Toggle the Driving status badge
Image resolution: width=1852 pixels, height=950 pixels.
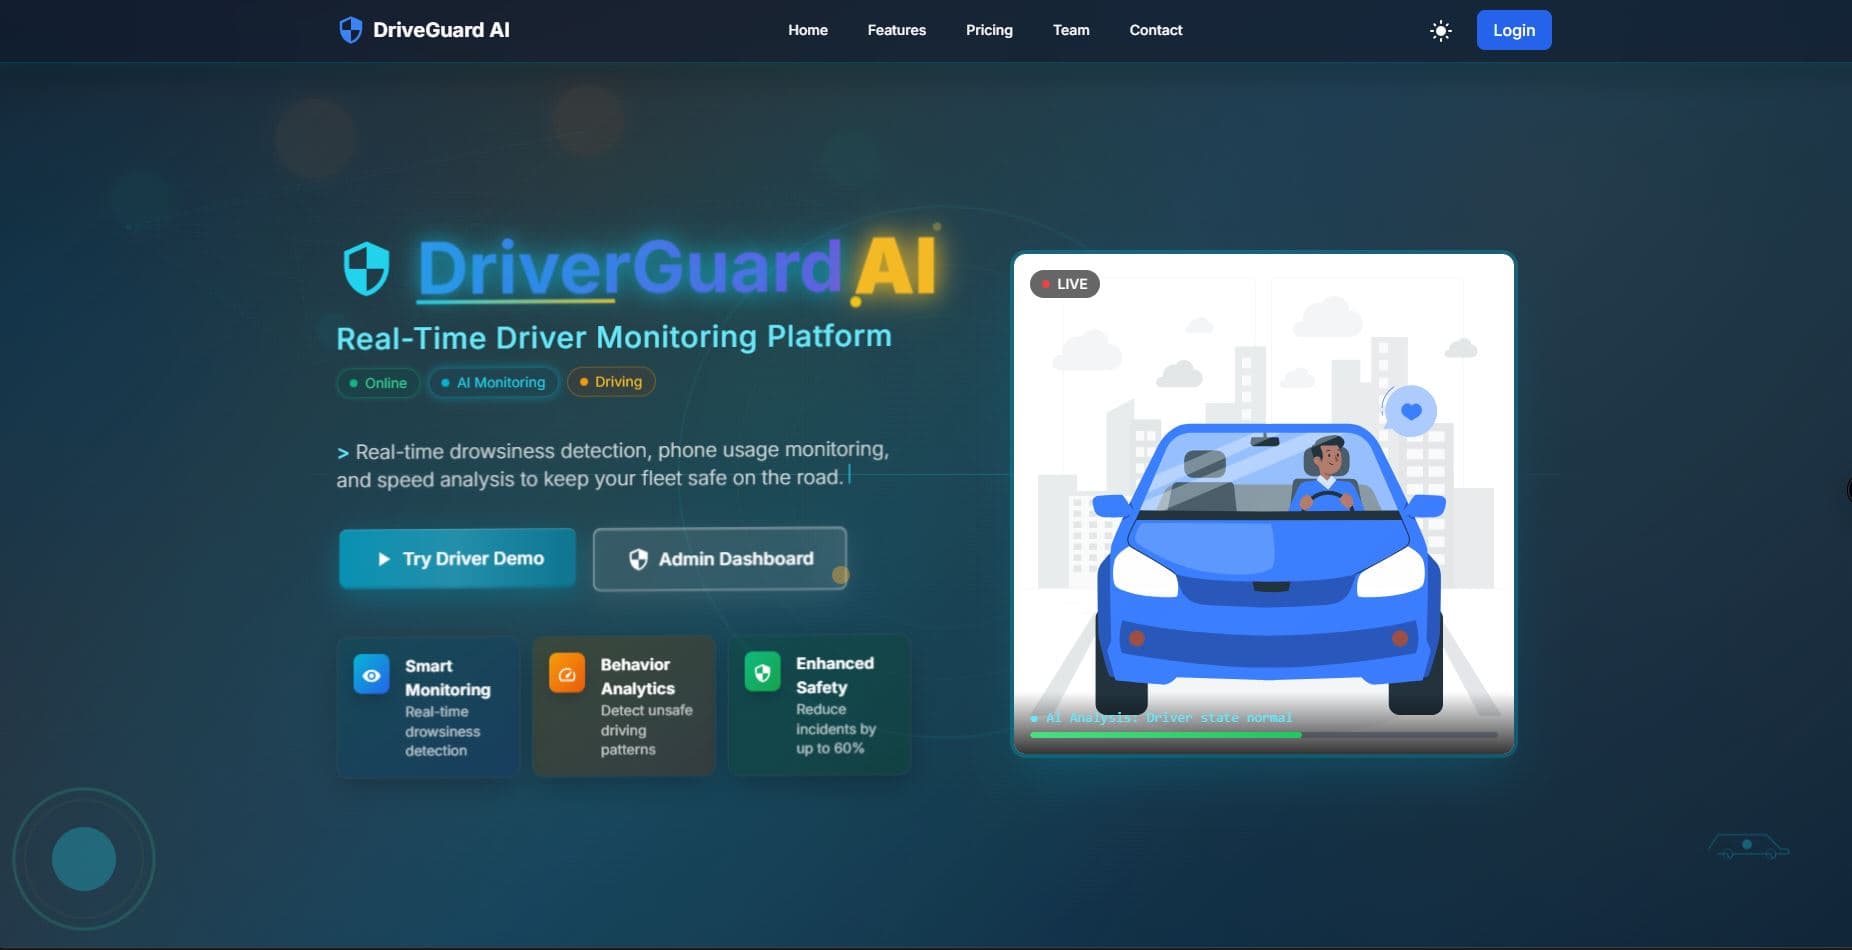click(x=610, y=381)
